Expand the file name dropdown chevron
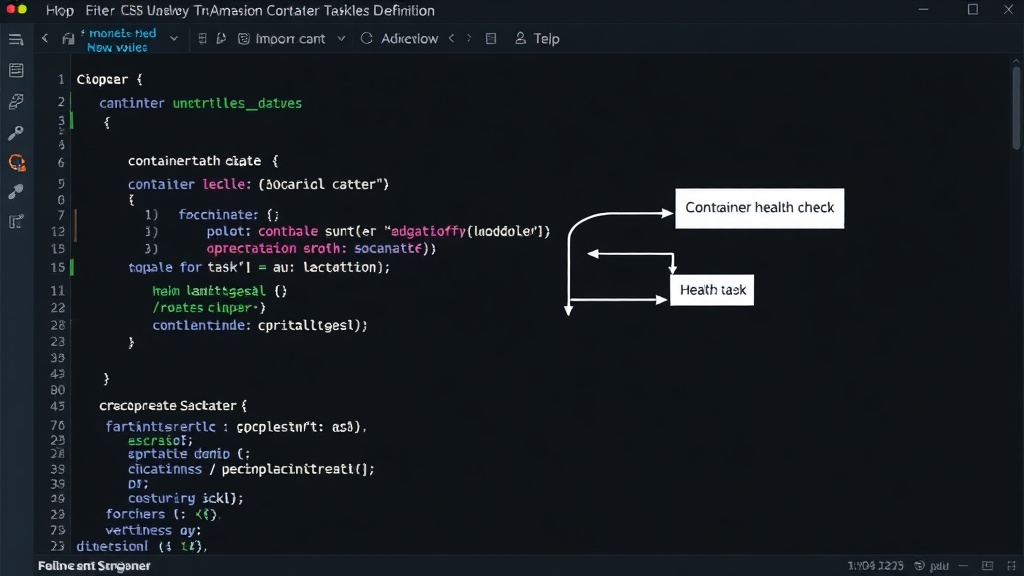This screenshot has height=576, width=1024. (174, 39)
